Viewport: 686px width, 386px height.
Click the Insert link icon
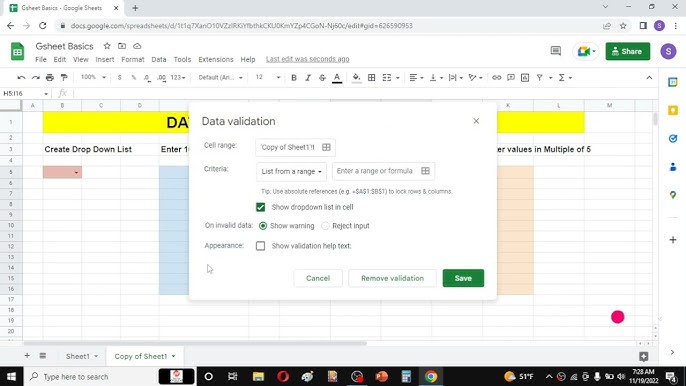497,77
